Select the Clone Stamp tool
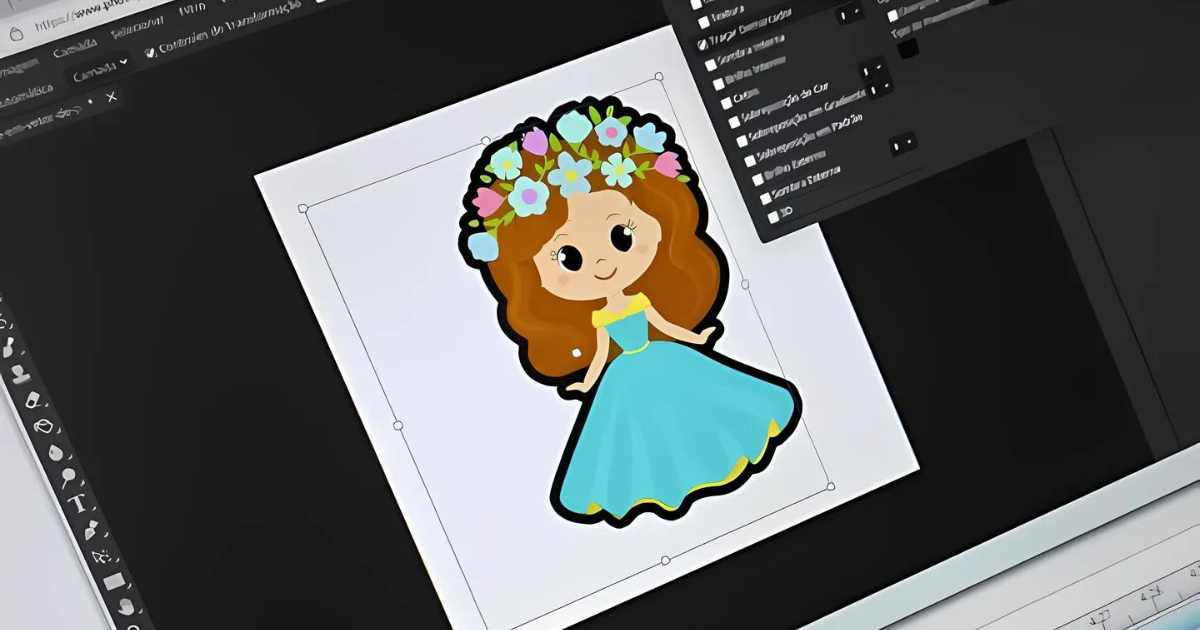 click(20, 374)
